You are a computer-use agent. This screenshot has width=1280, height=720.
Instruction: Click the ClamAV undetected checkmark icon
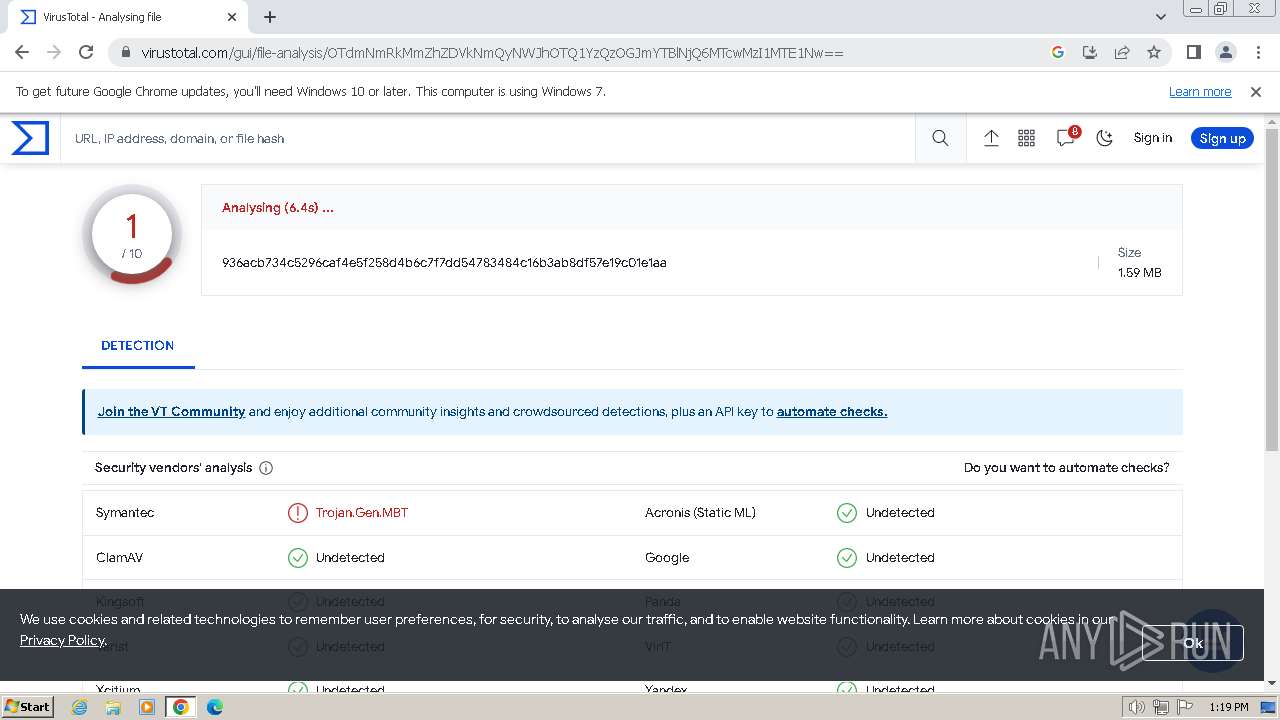(297, 558)
